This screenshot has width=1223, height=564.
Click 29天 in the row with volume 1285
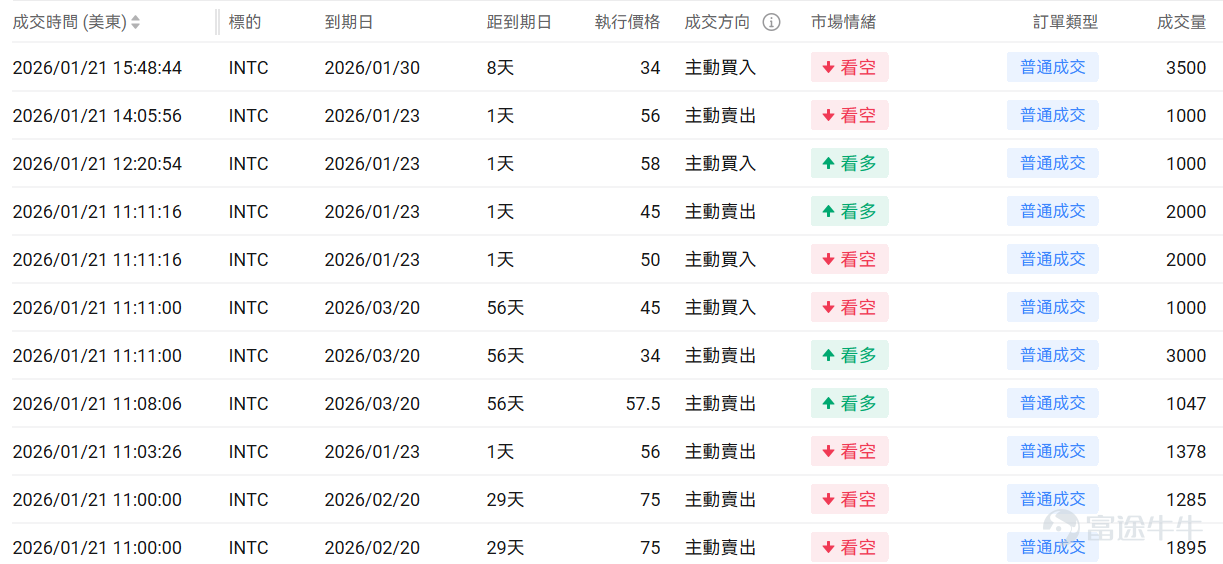coord(505,500)
